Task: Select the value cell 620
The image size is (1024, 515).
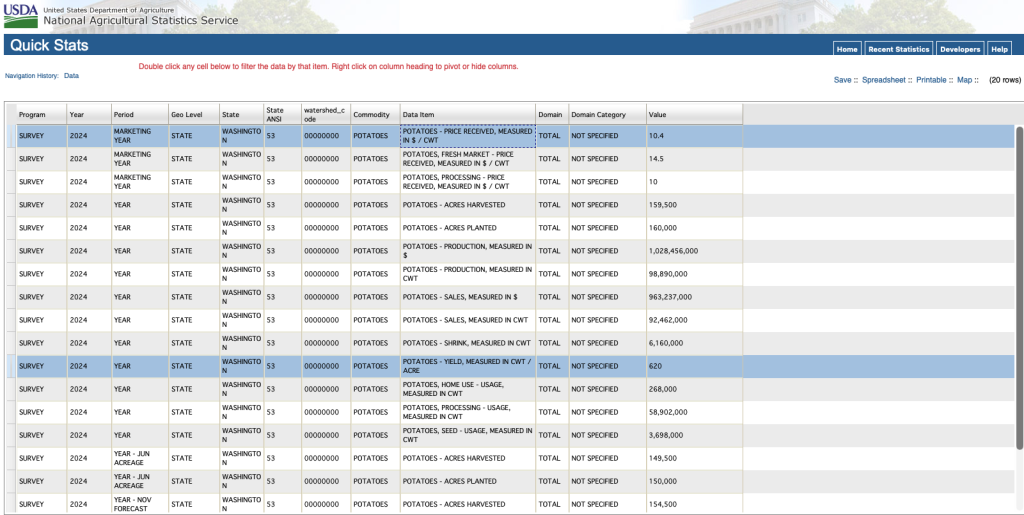Action: click(x=694, y=366)
